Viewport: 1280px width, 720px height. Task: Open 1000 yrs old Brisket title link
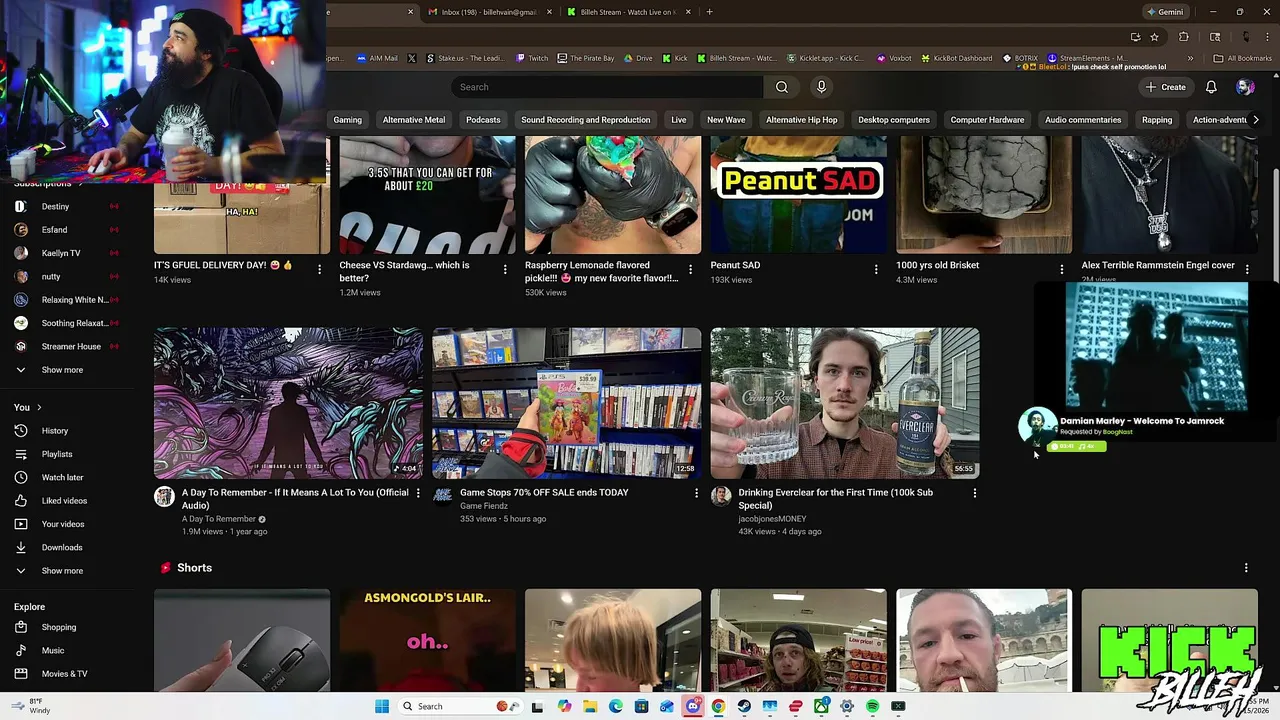(x=937, y=265)
